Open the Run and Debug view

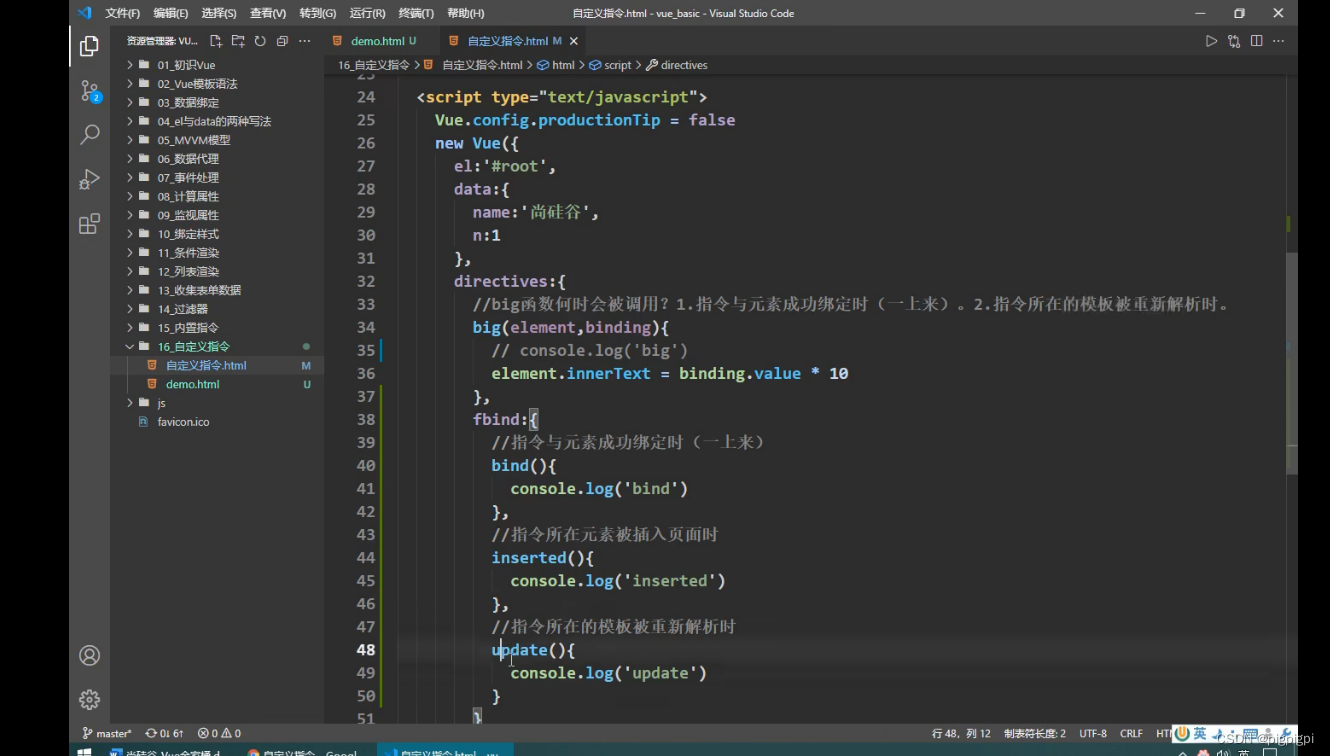[x=89, y=179]
